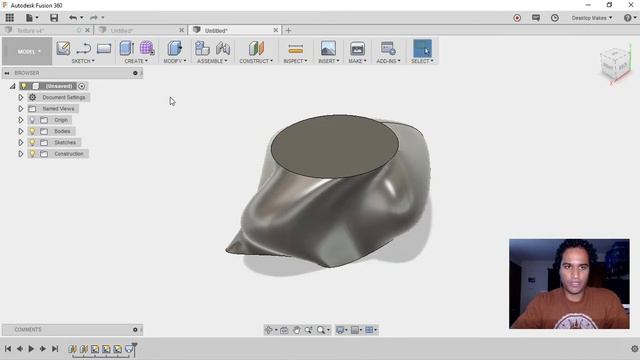Image resolution: width=640 pixels, height=360 pixels.
Task: Select the Offset Plane construct icon
Action: coord(256,48)
